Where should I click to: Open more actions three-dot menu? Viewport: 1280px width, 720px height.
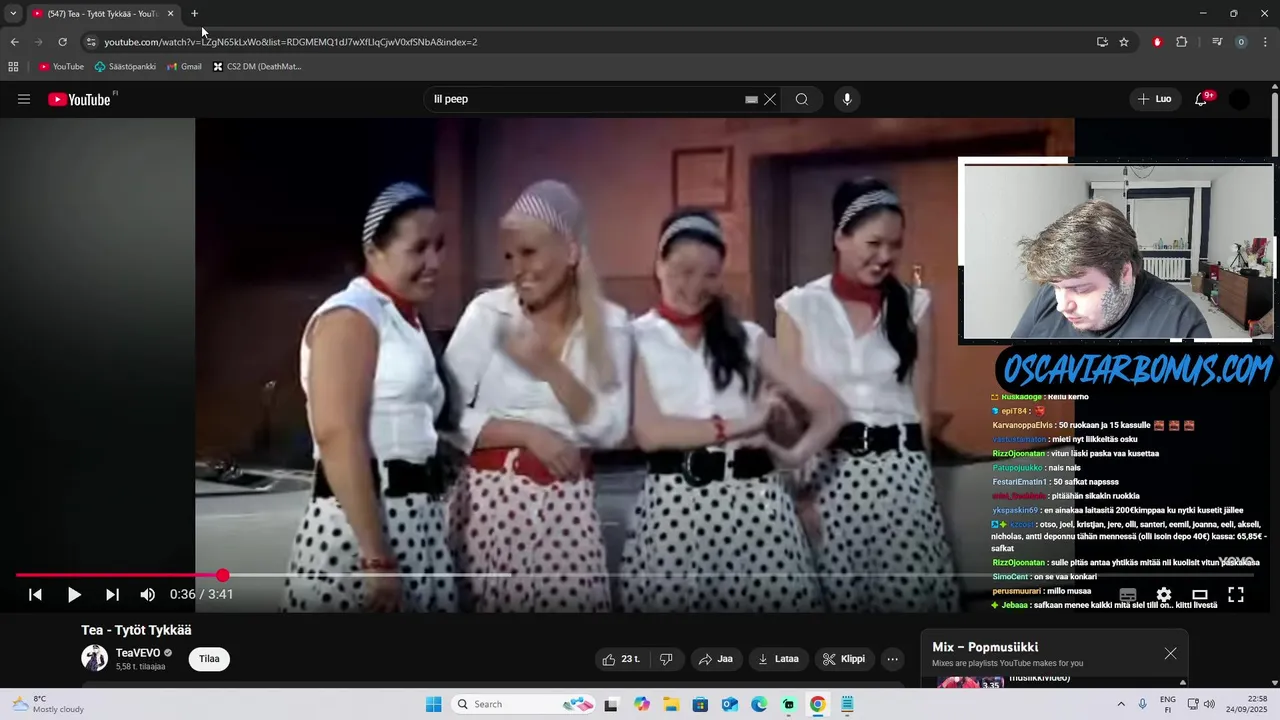893,659
